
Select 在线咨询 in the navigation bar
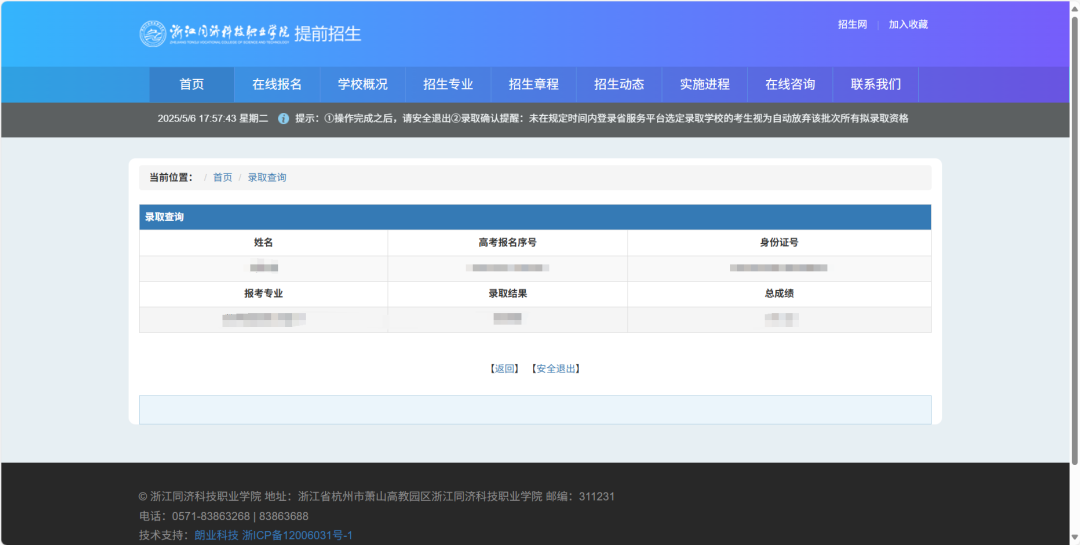pos(790,84)
